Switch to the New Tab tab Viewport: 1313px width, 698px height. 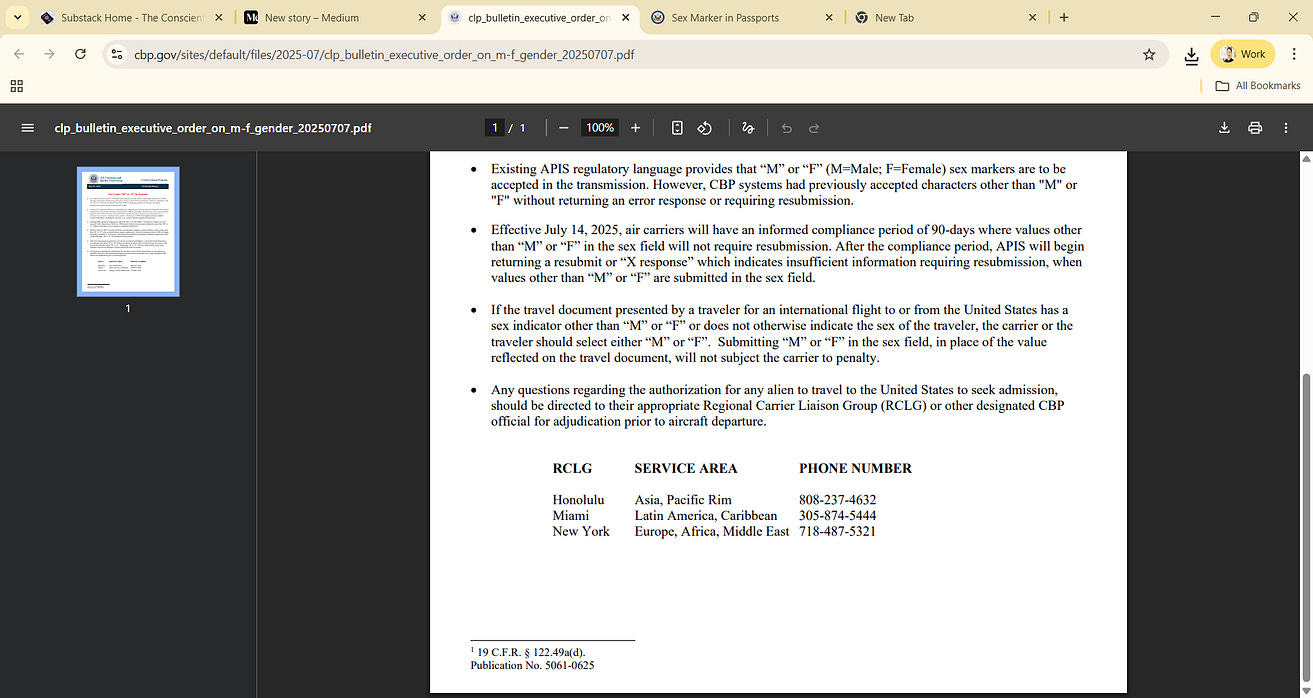coord(945,18)
